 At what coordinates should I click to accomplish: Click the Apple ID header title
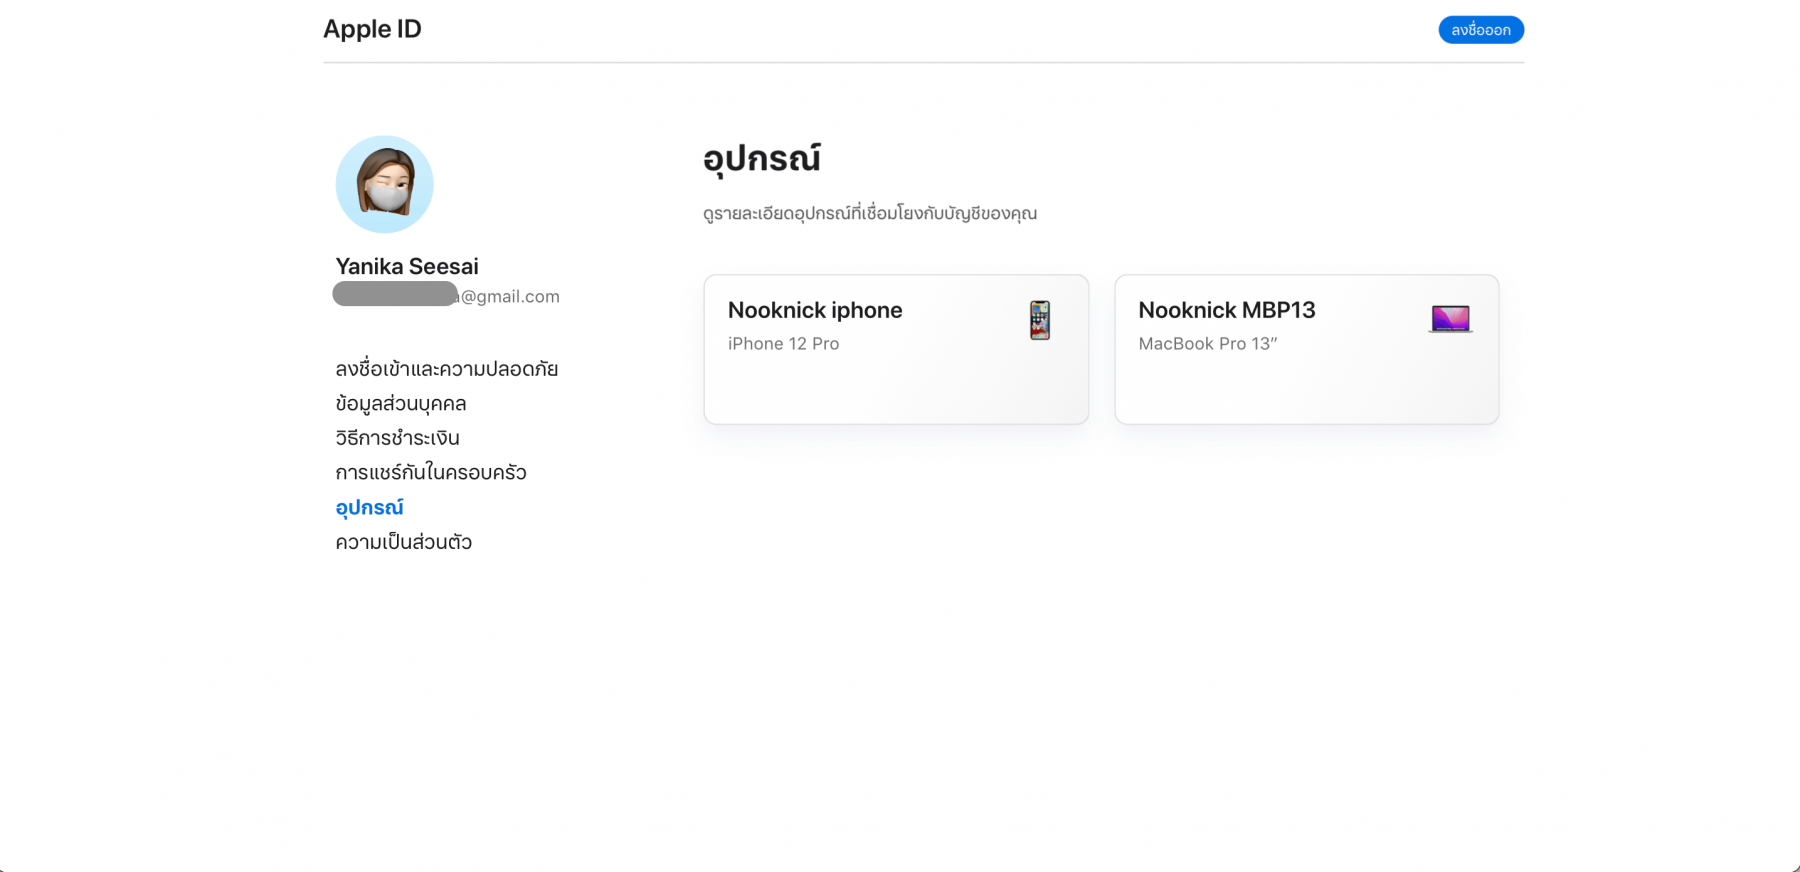pos(372,29)
